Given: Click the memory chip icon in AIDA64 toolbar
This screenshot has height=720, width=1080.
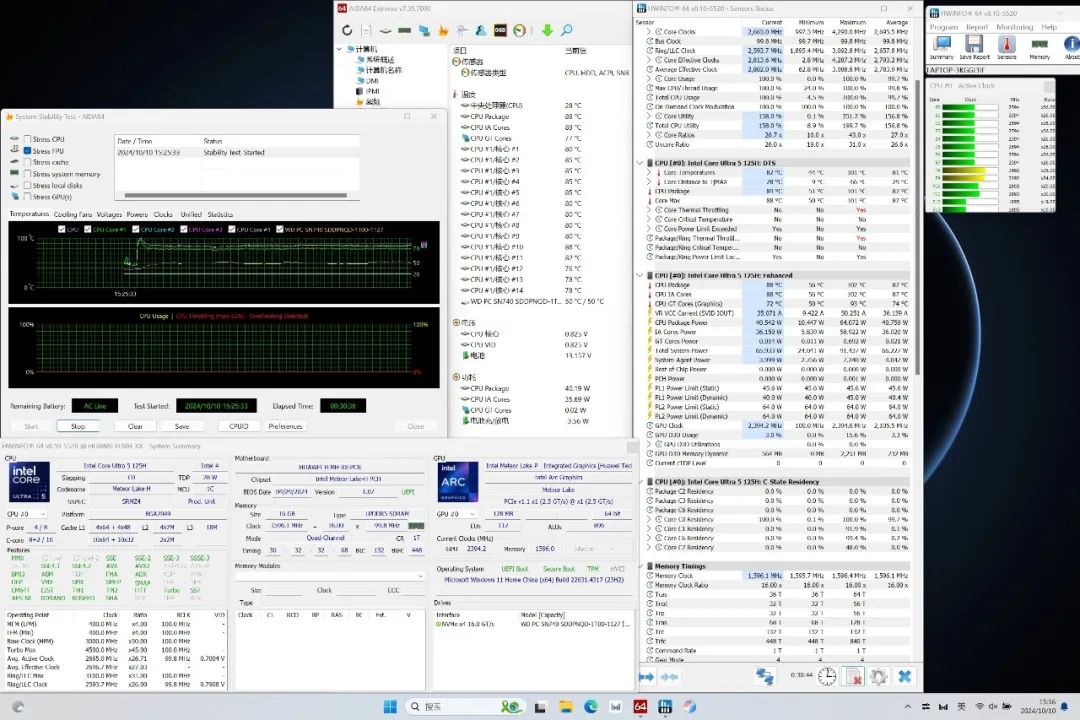Looking at the screenshot, I should point(404,30).
